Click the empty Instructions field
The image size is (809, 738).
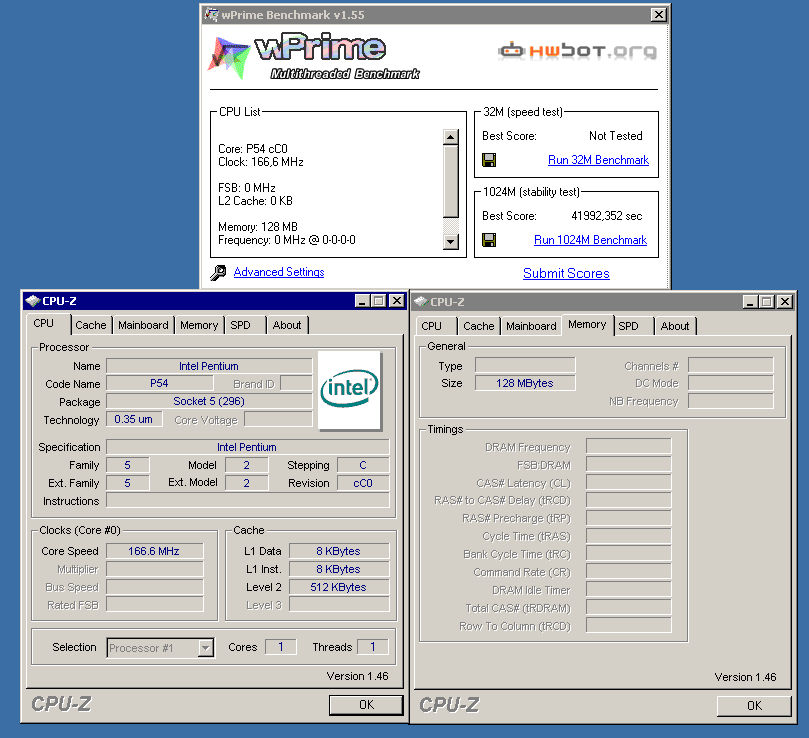pos(248,501)
